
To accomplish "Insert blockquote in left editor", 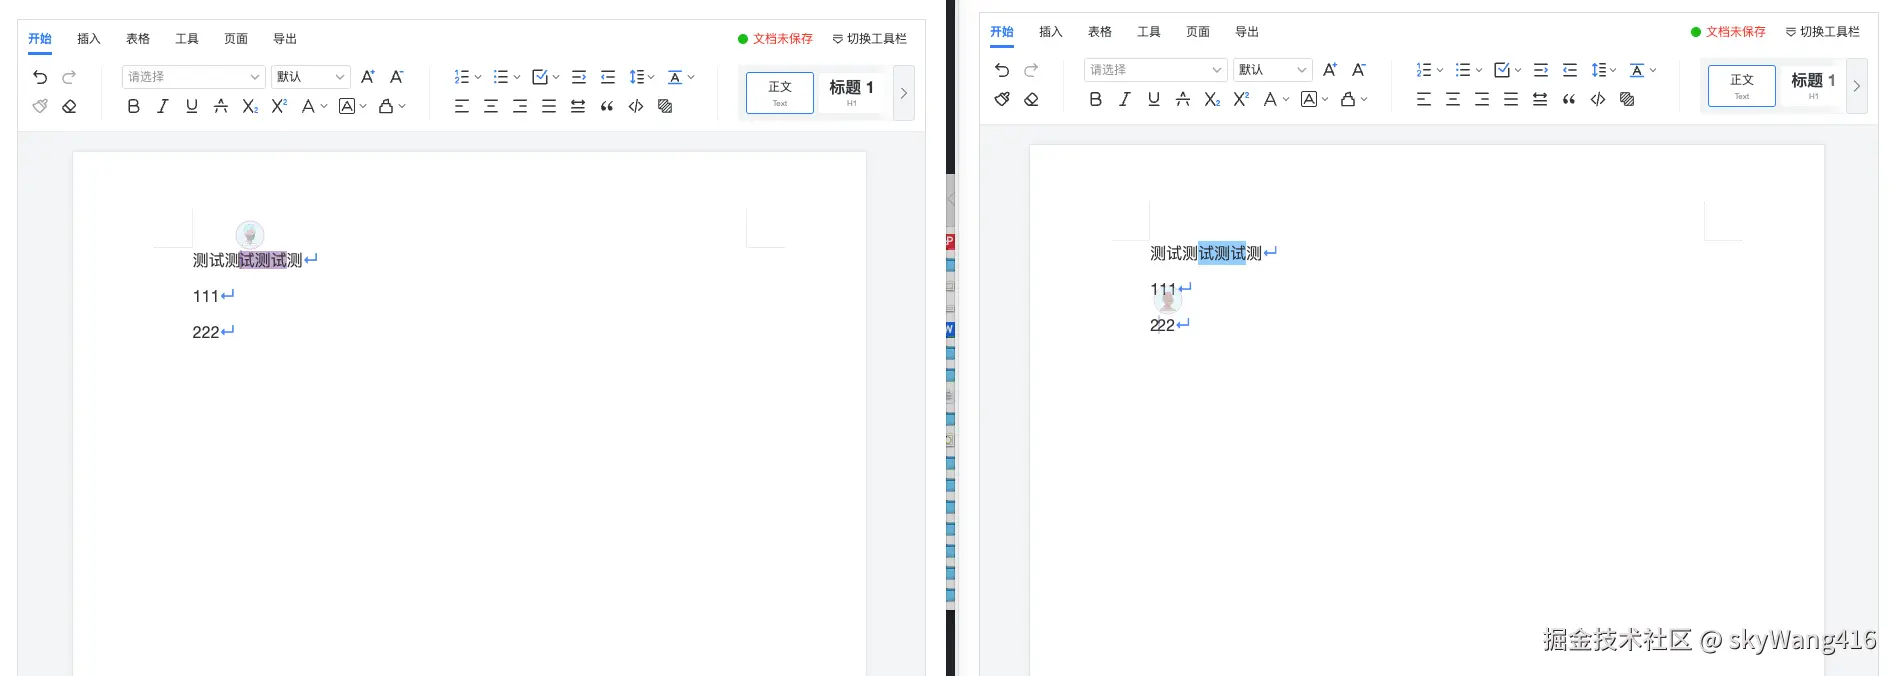I will 607,106.
